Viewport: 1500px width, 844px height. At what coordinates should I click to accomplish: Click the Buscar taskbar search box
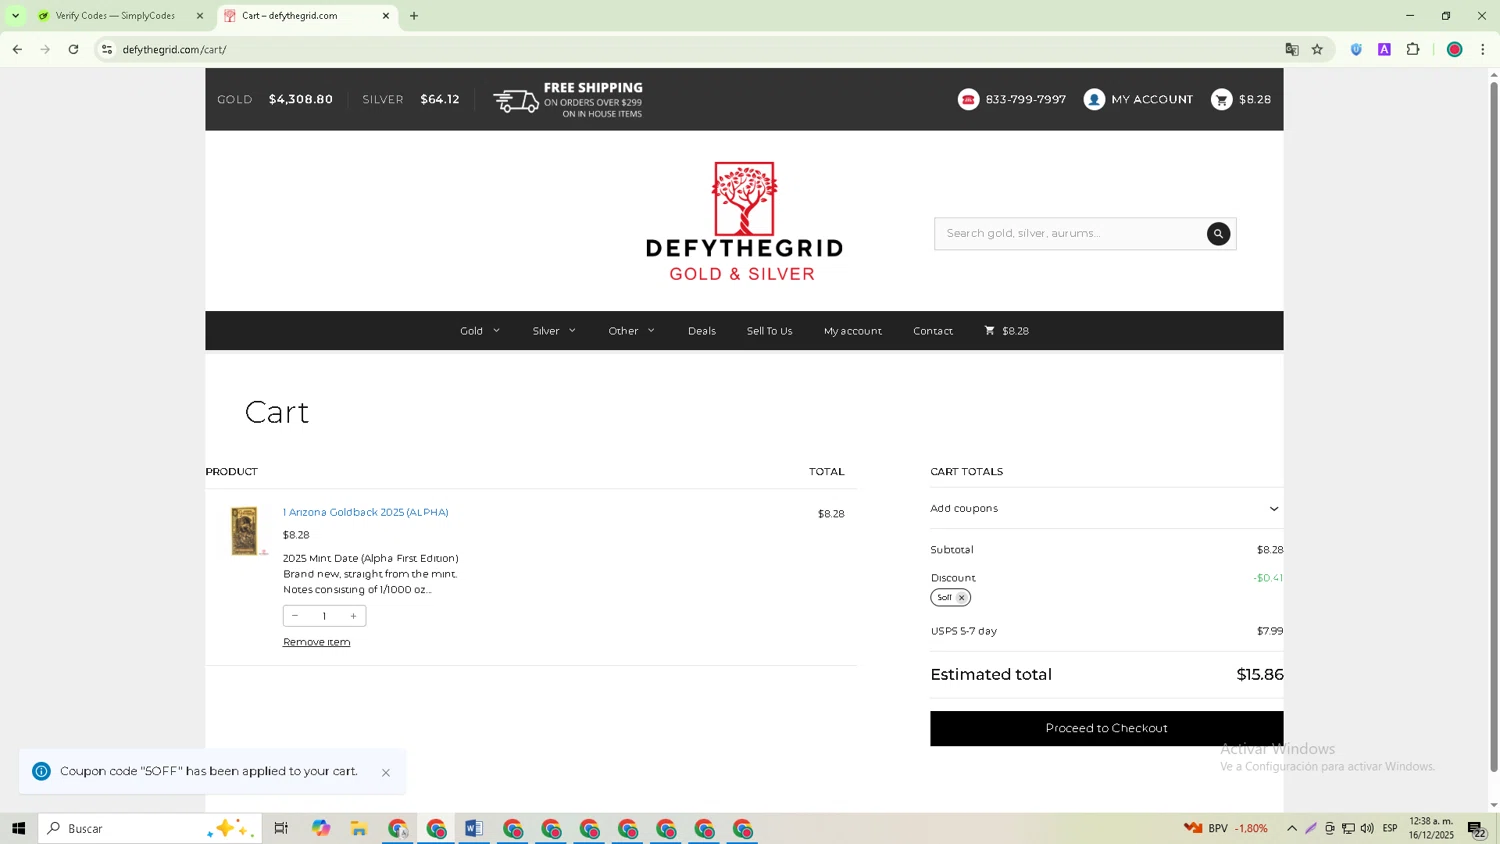(x=150, y=829)
